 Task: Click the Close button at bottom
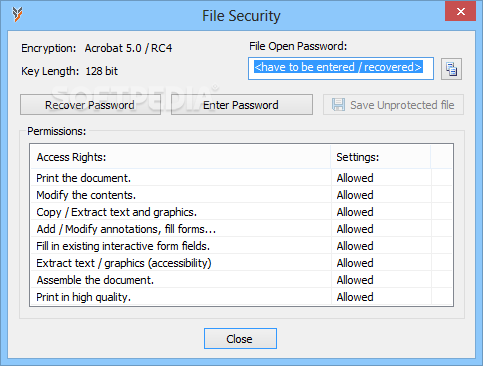click(240, 339)
